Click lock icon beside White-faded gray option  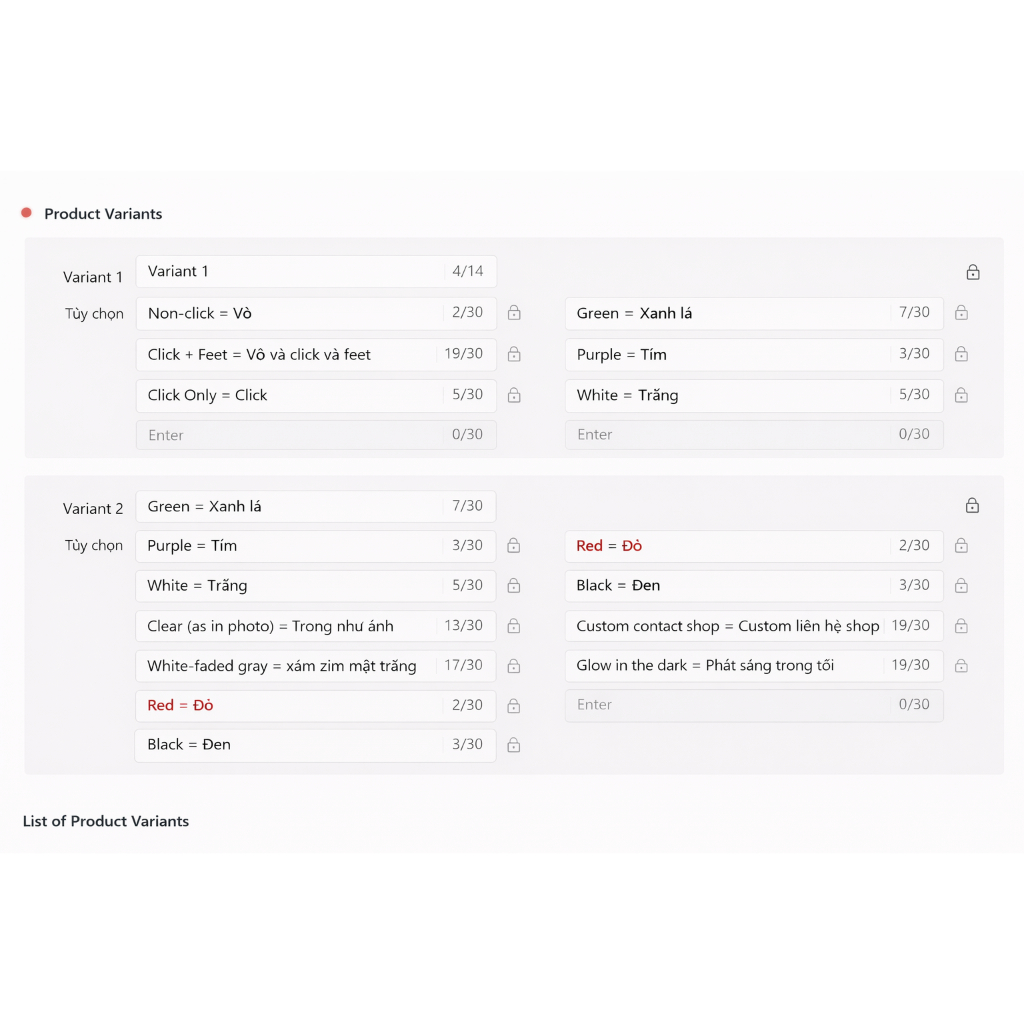pyautogui.click(x=514, y=665)
